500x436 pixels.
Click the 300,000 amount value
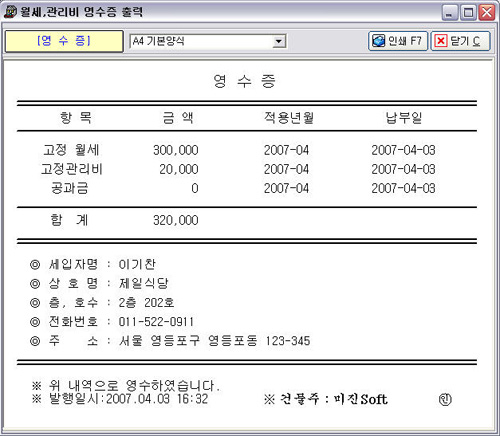coord(176,150)
